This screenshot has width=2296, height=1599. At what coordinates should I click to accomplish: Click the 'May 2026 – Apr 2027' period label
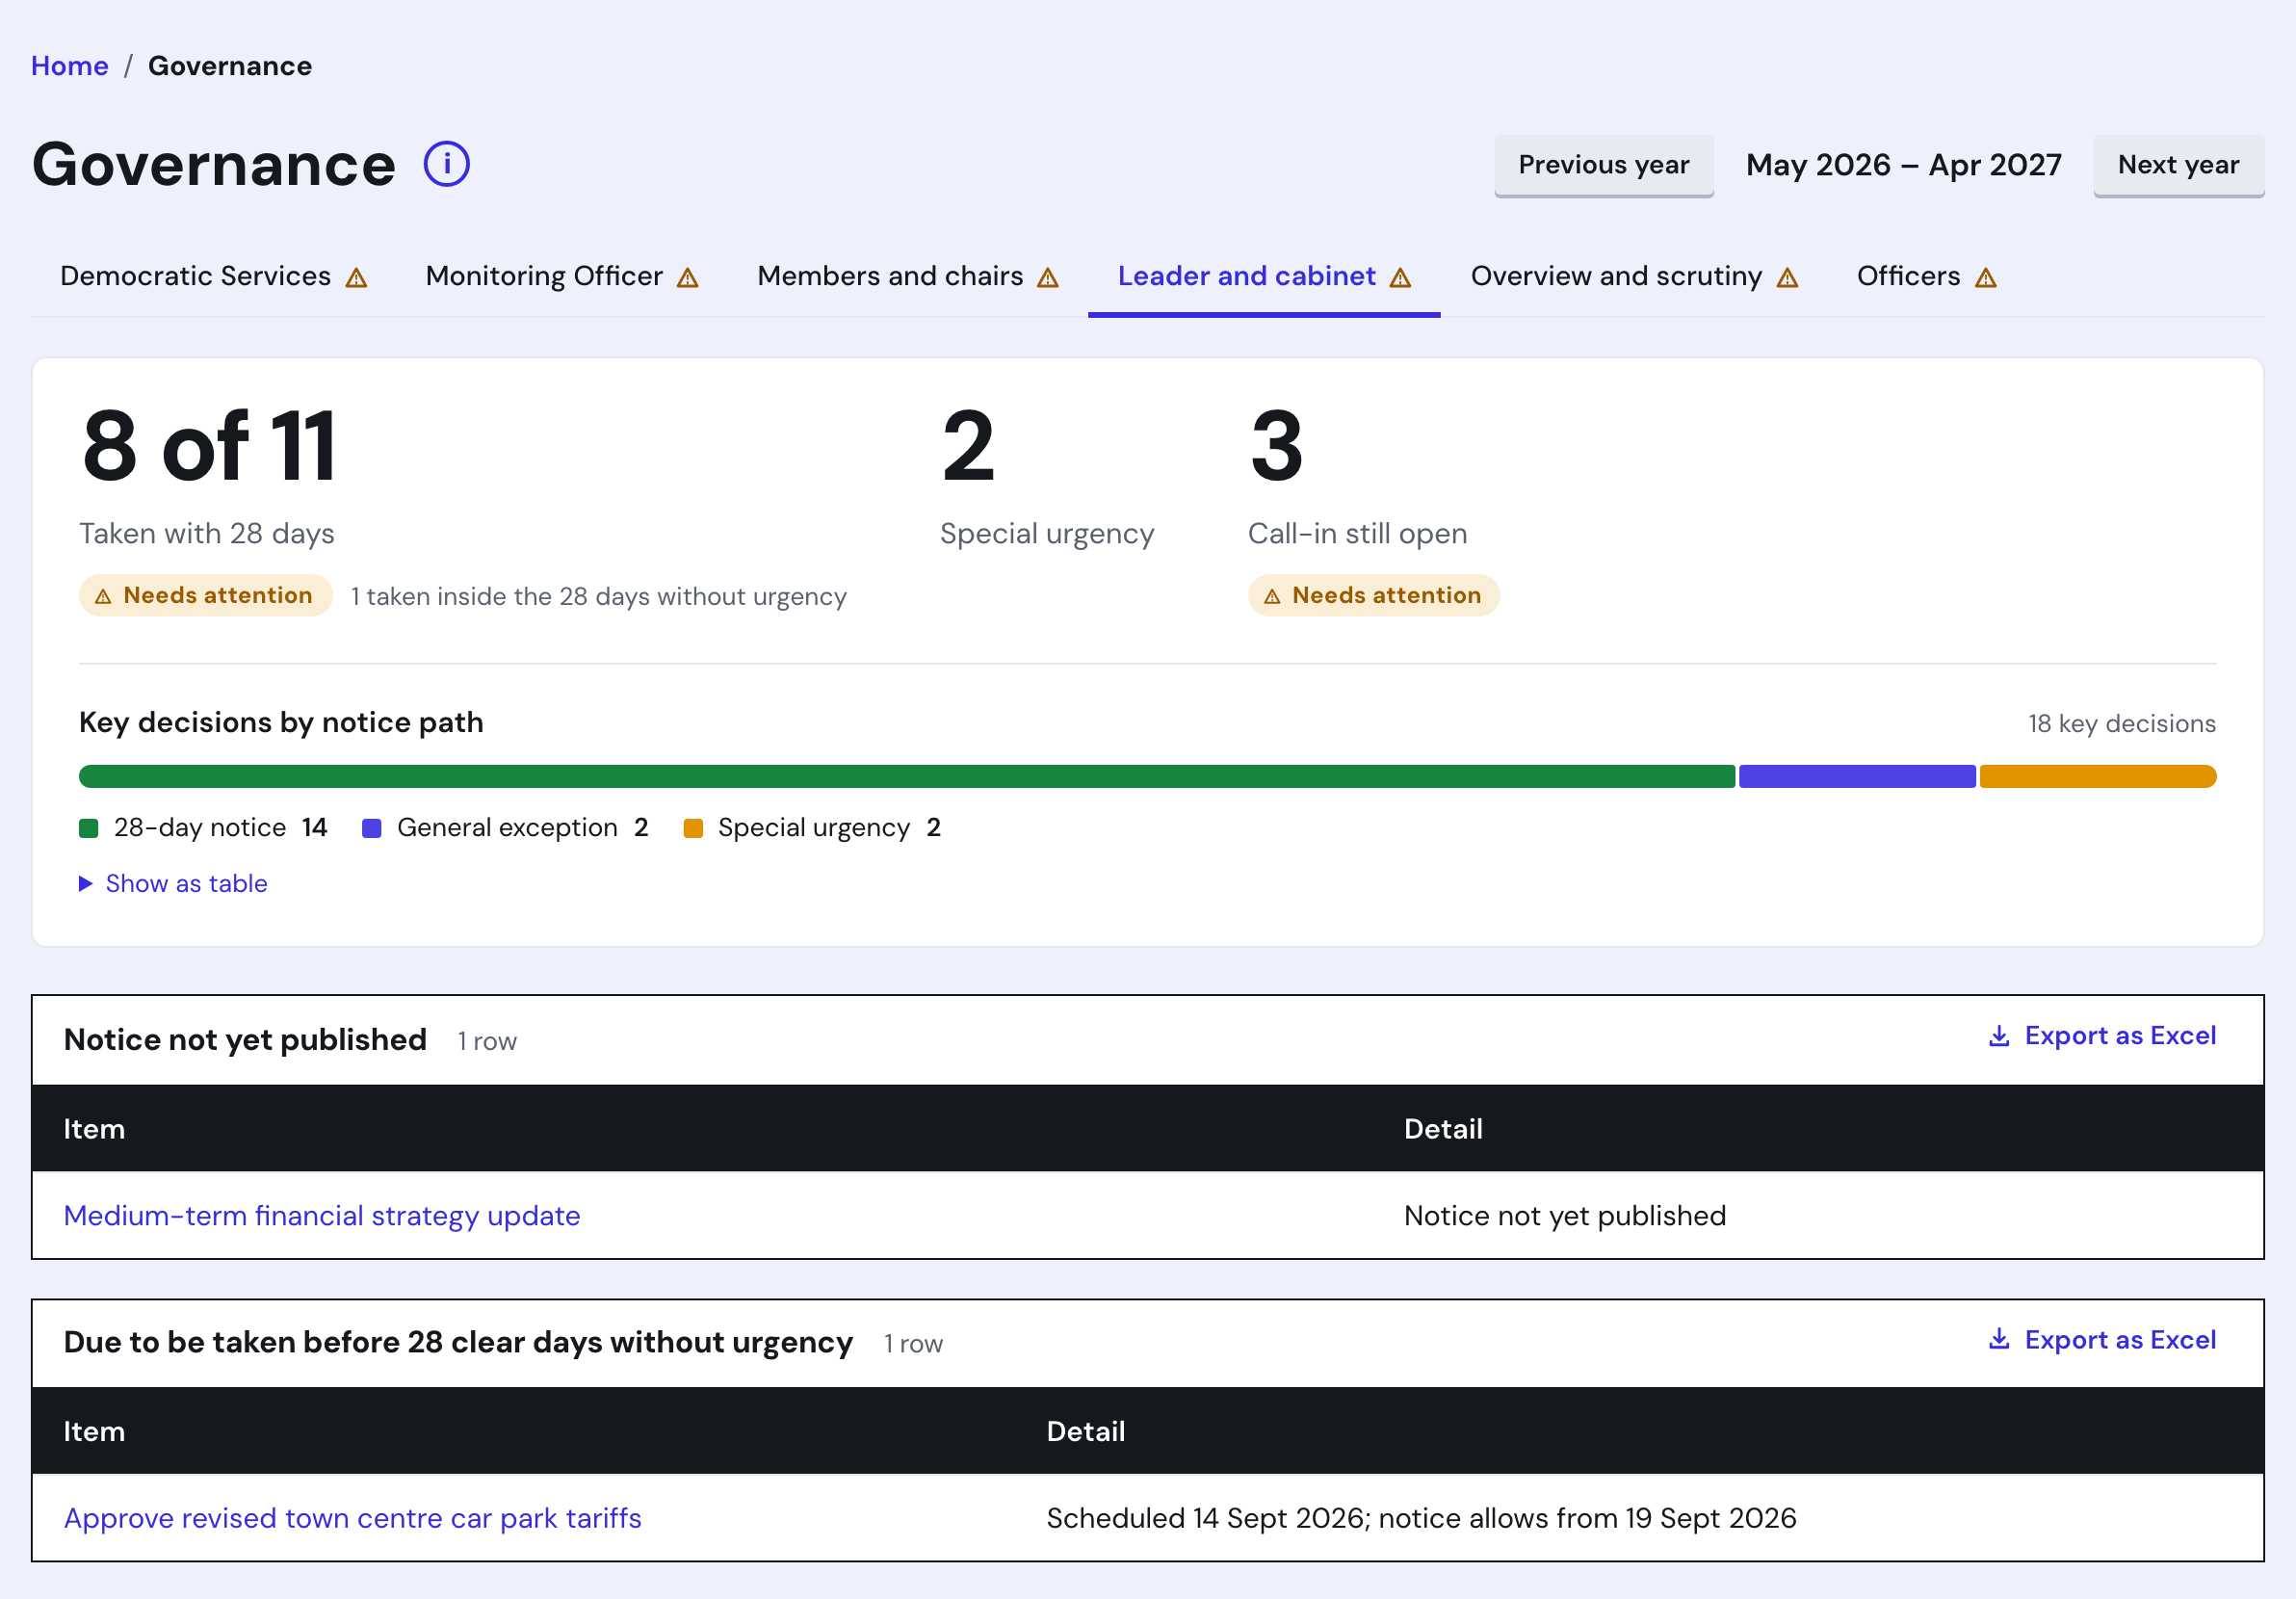[1904, 165]
